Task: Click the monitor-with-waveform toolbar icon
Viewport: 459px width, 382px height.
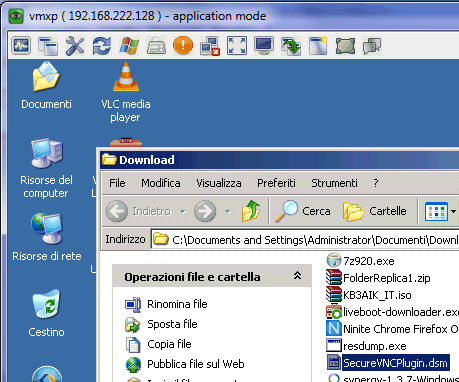Action: [x=21, y=46]
